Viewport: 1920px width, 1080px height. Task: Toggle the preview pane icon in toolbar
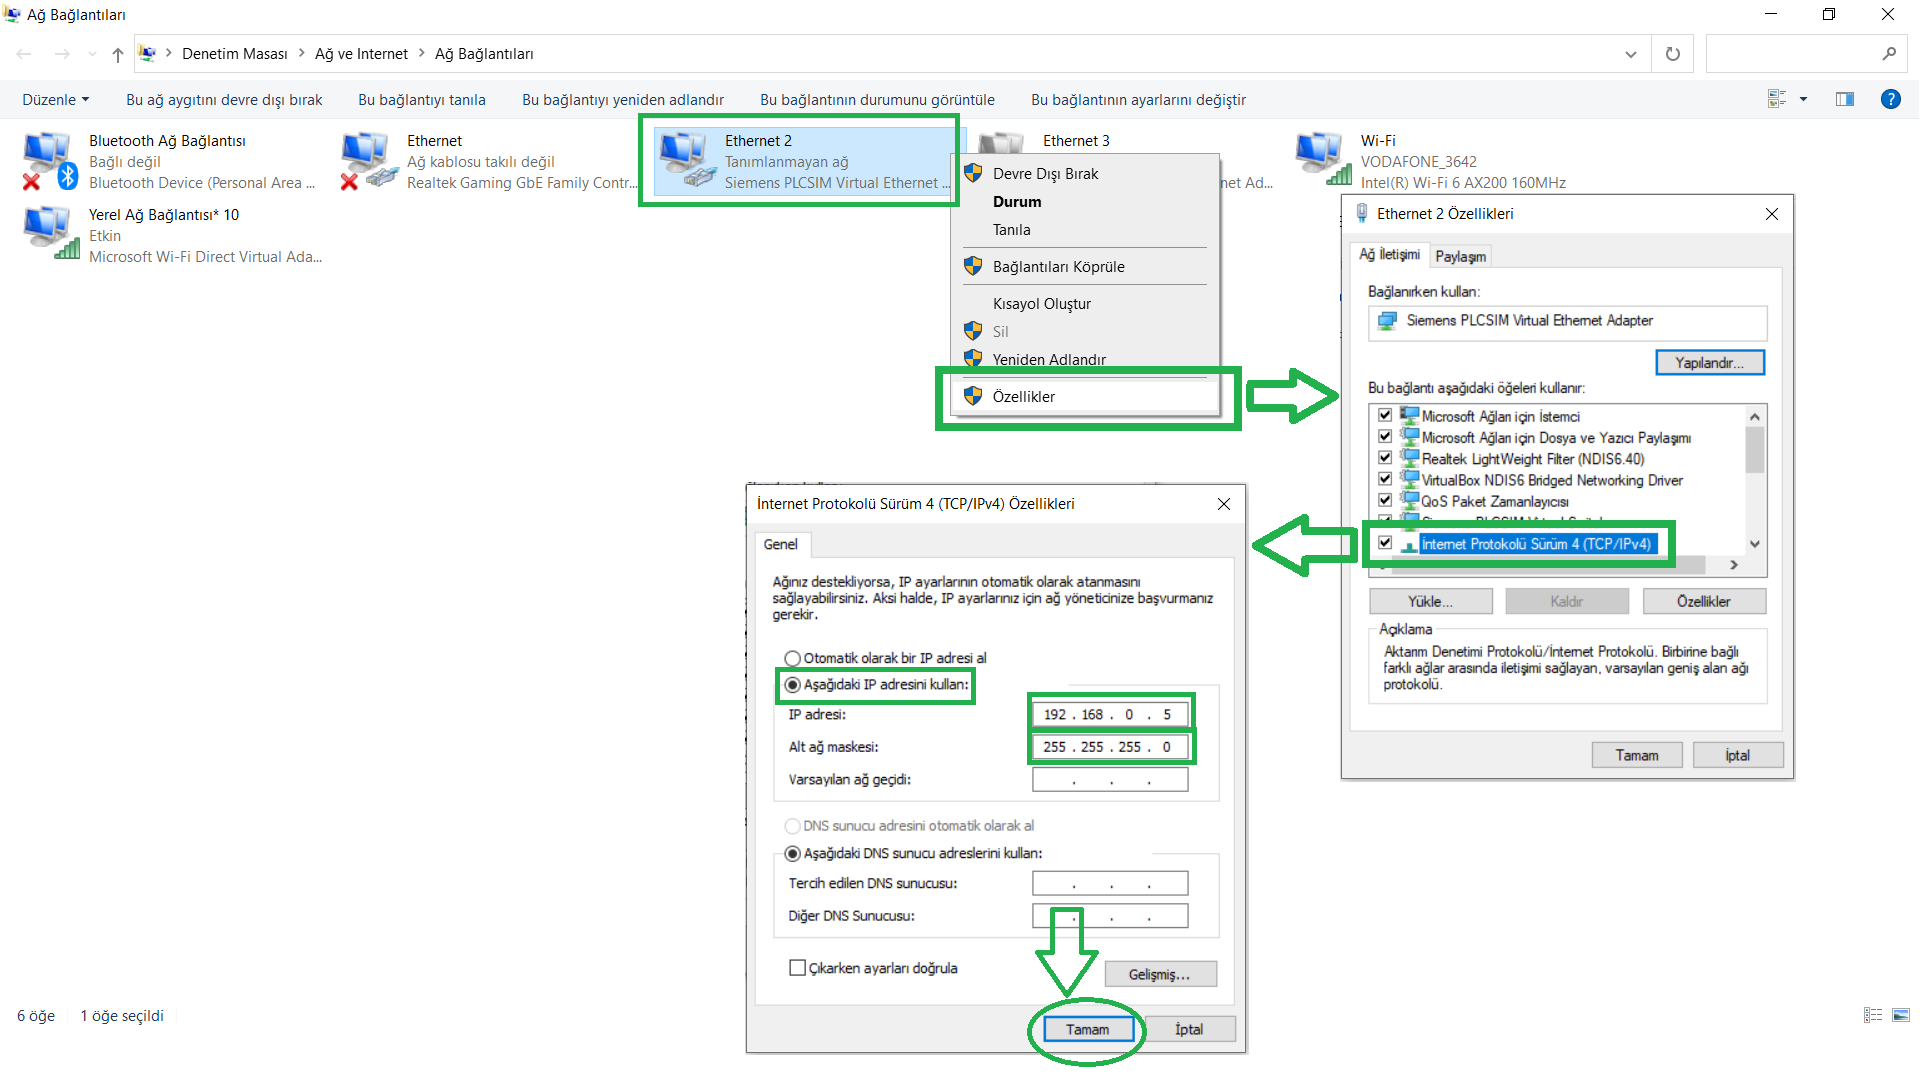click(1845, 99)
